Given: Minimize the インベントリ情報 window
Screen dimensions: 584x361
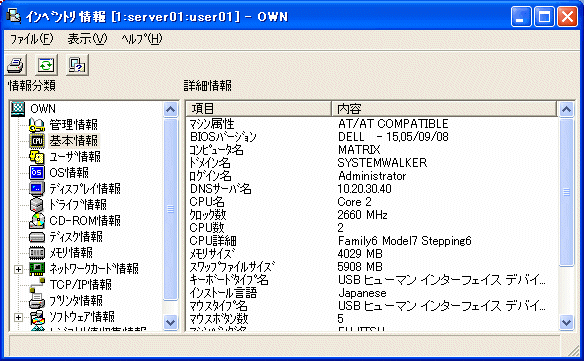Looking at the screenshot, I should [521, 17].
